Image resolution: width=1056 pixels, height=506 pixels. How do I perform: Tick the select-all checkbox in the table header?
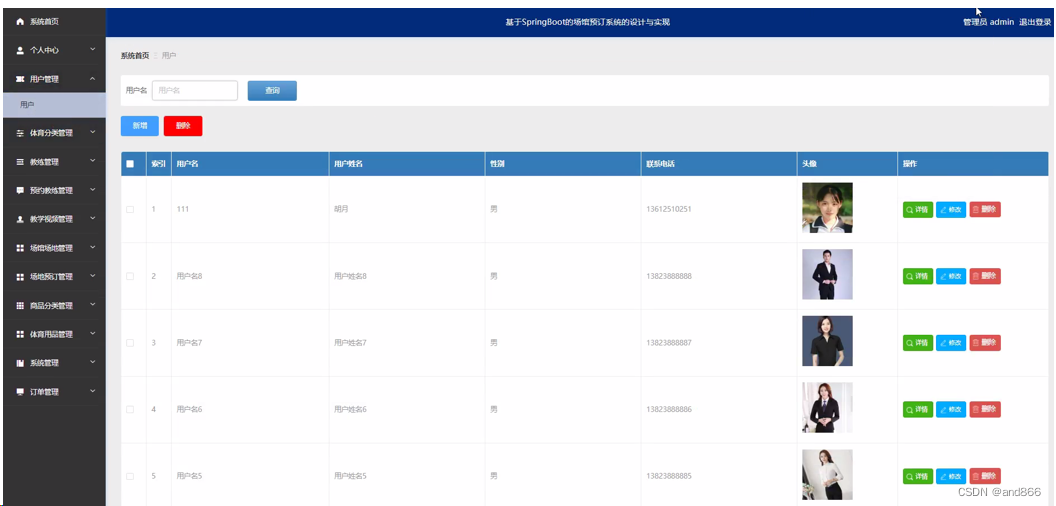pyautogui.click(x=130, y=164)
